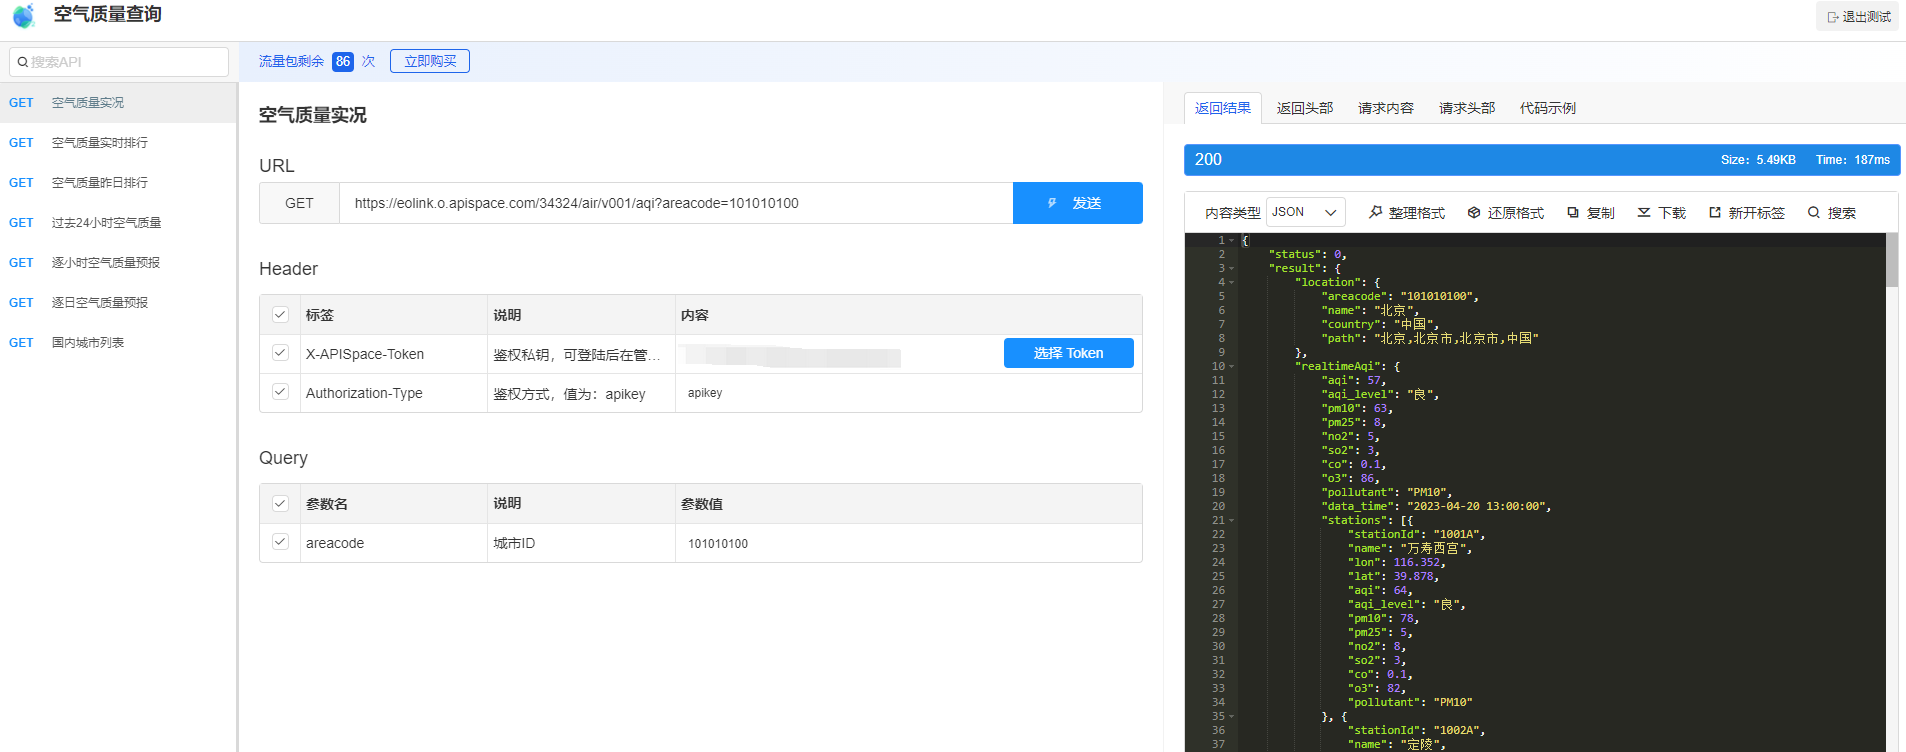Switch to the 请求内容 tab
The height and width of the screenshot is (752, 1906).
[1385, 108]
